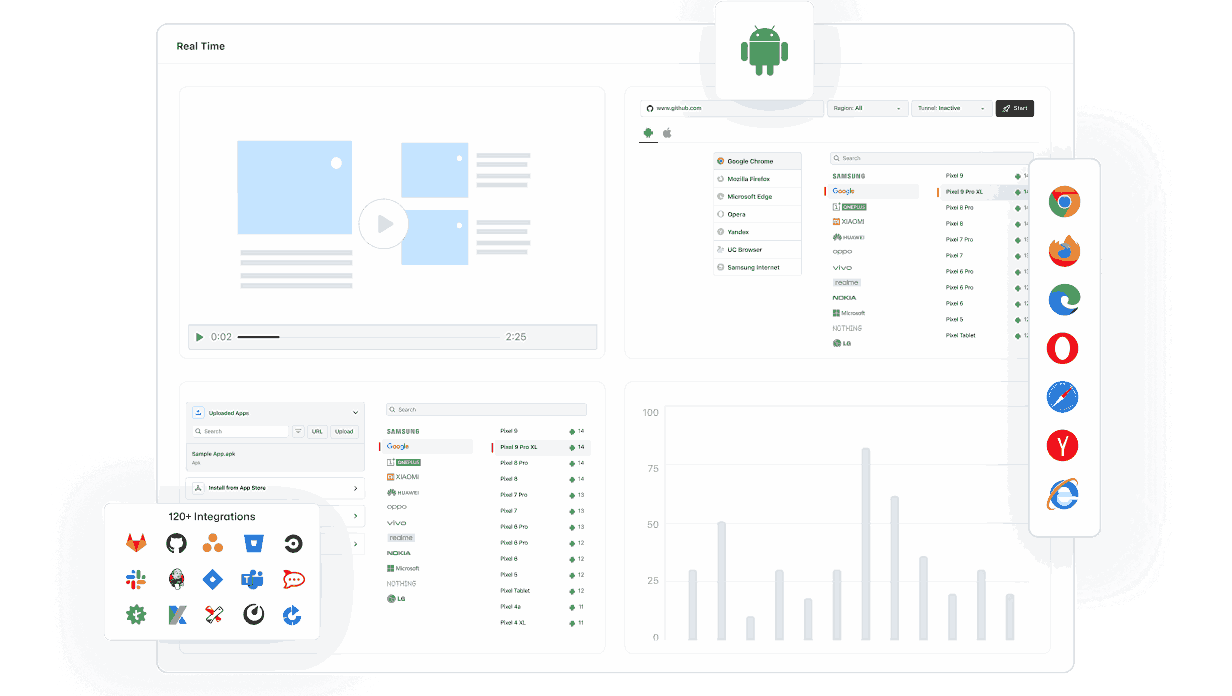Click the large blue image thumbnail in the video
Viewport: 1232px width, 696px height.
[x=294, y=187]
